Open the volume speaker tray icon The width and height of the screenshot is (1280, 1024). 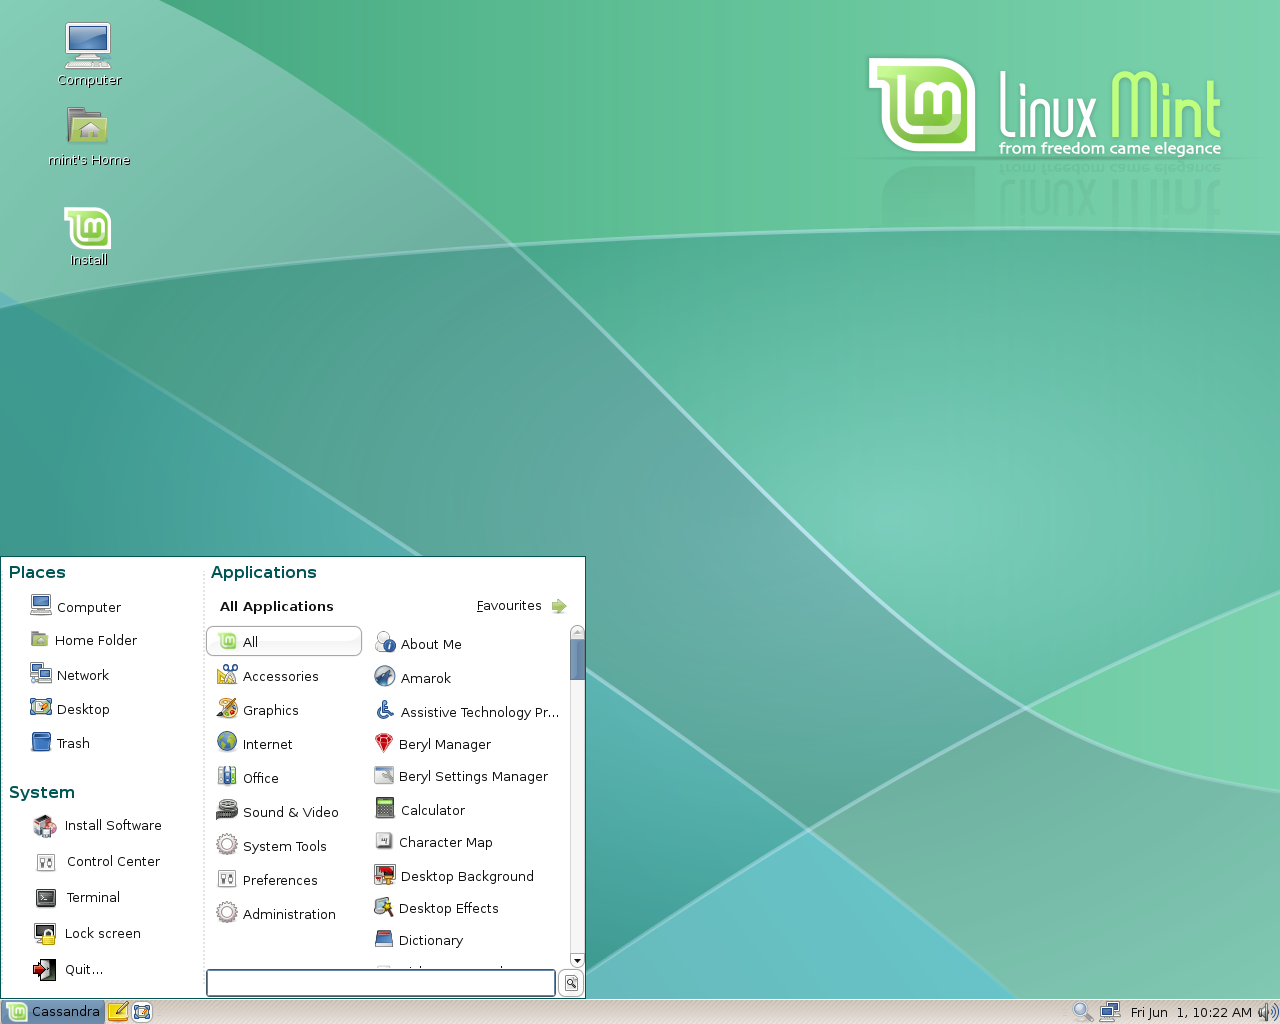tap(1267, 1011)
